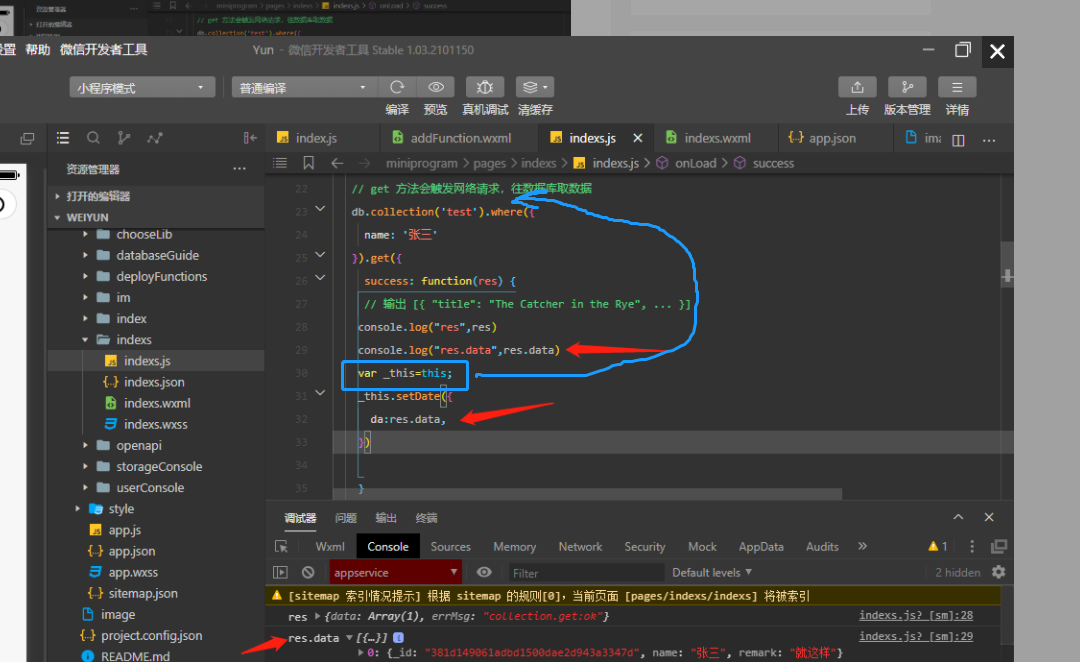Open the Network devtools tab
Image resolution: width=1080 pixels, height=662 pixels.
click(580, 546)
